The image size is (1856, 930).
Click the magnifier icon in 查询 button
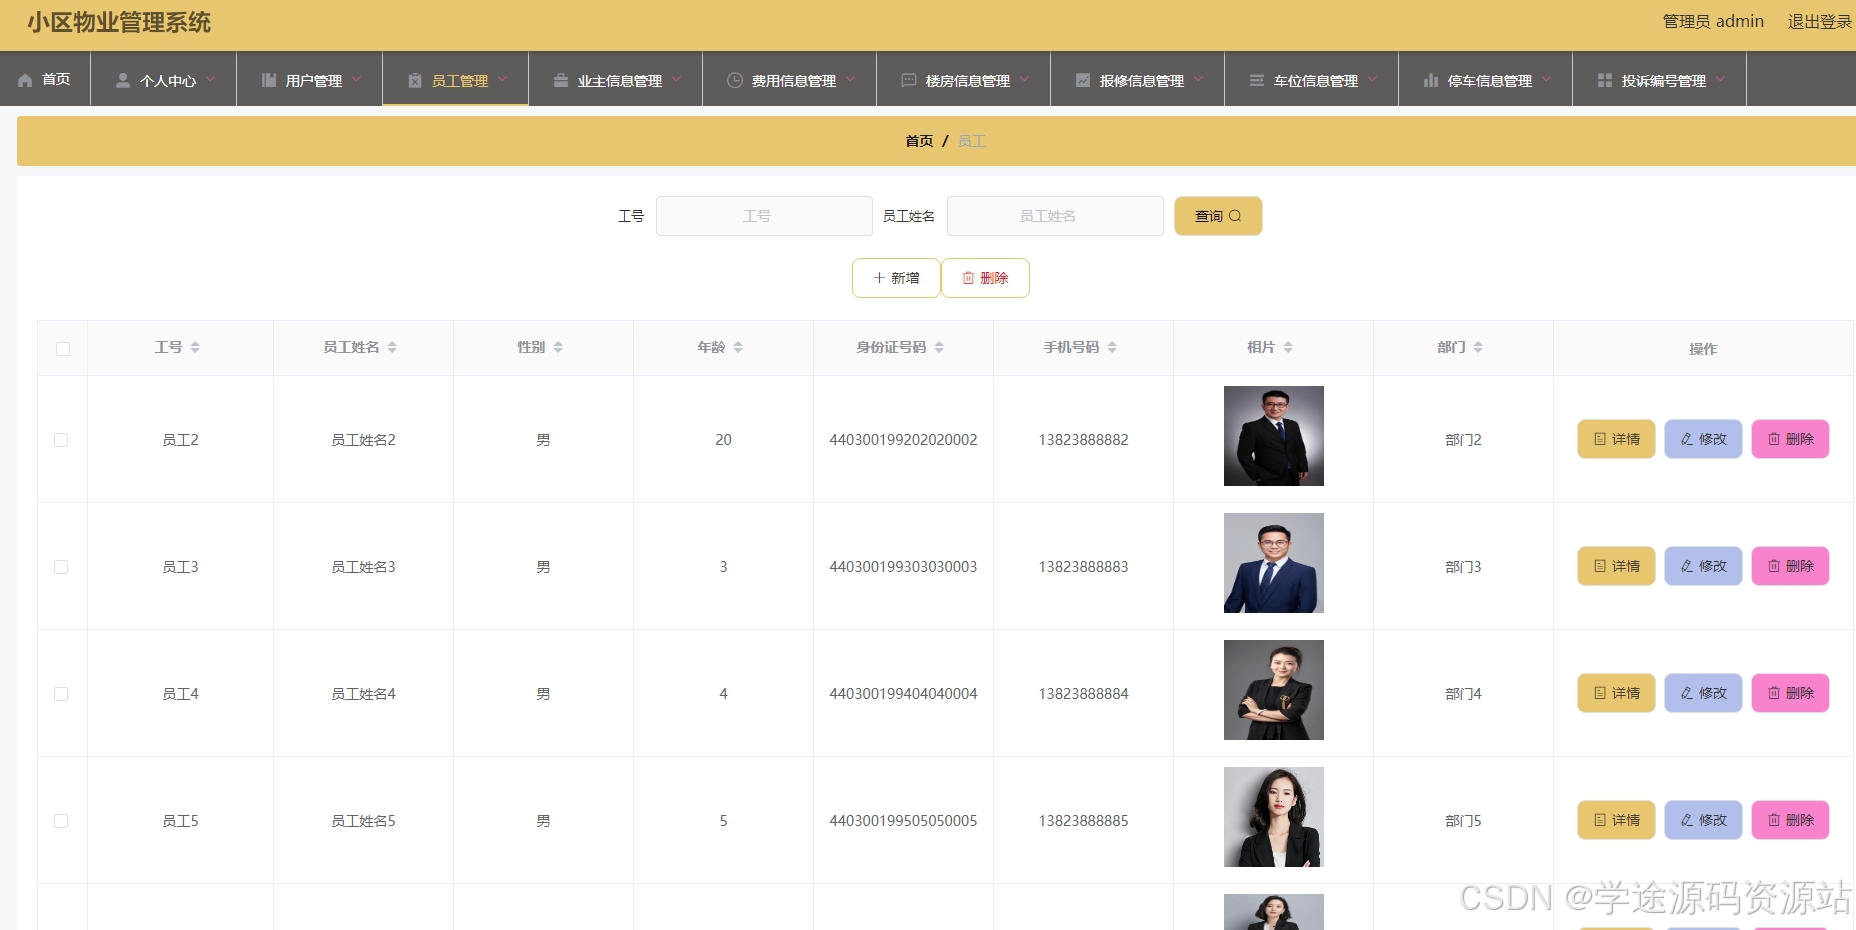coord(1235,216)
